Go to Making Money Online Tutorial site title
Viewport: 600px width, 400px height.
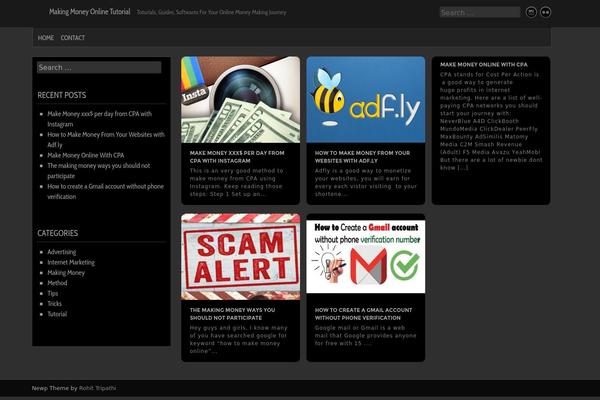(90, 12)
